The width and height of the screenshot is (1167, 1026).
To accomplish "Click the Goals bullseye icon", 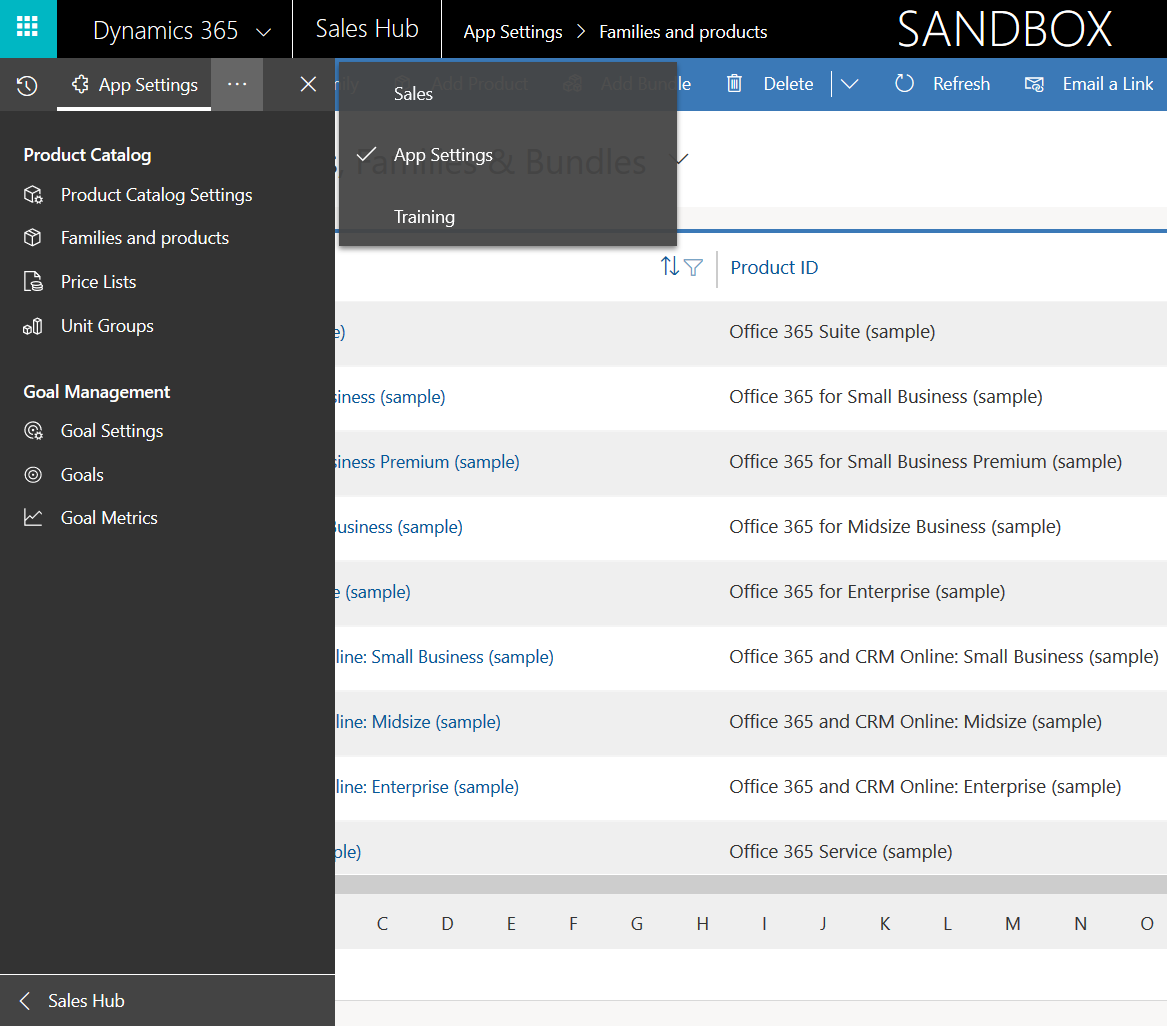I will tap(33, 475).
